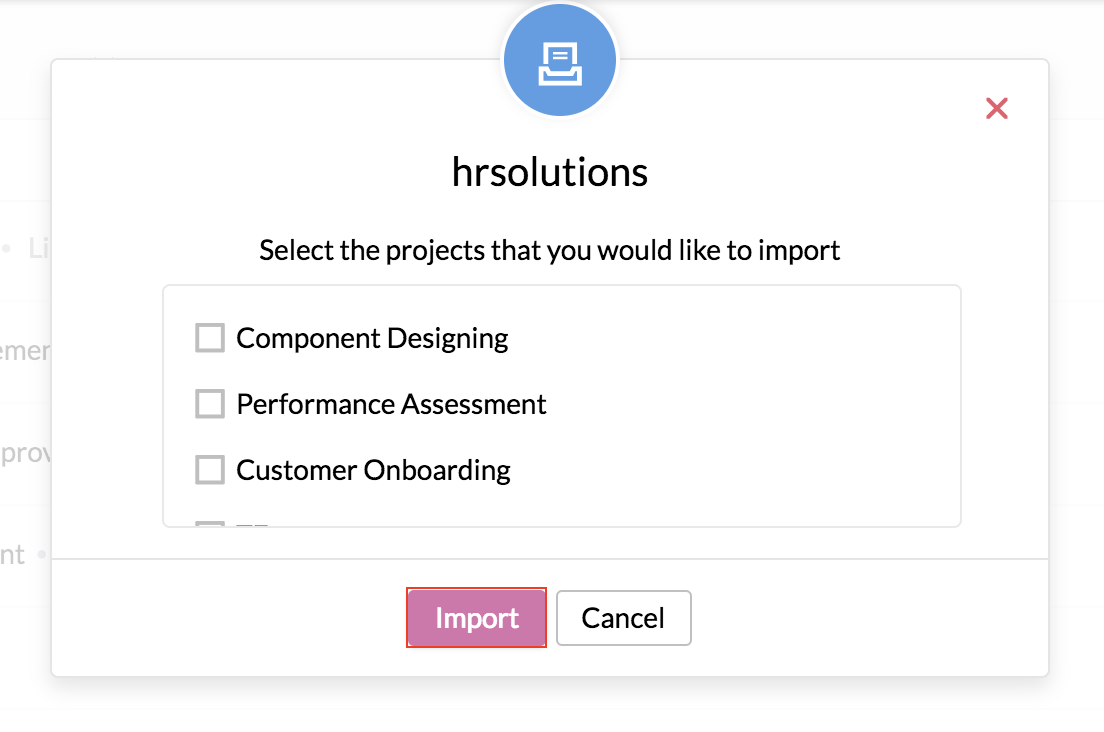1104x732 pixels.
Task: Click the background 'nt' text at left
Action: 13,555
